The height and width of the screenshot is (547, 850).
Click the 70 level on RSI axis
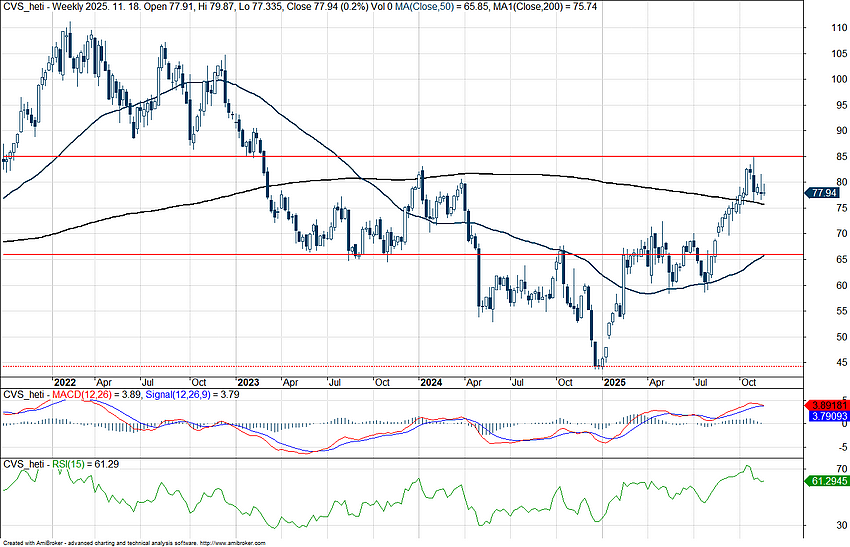pyautogui.click(x=815, y=468)
